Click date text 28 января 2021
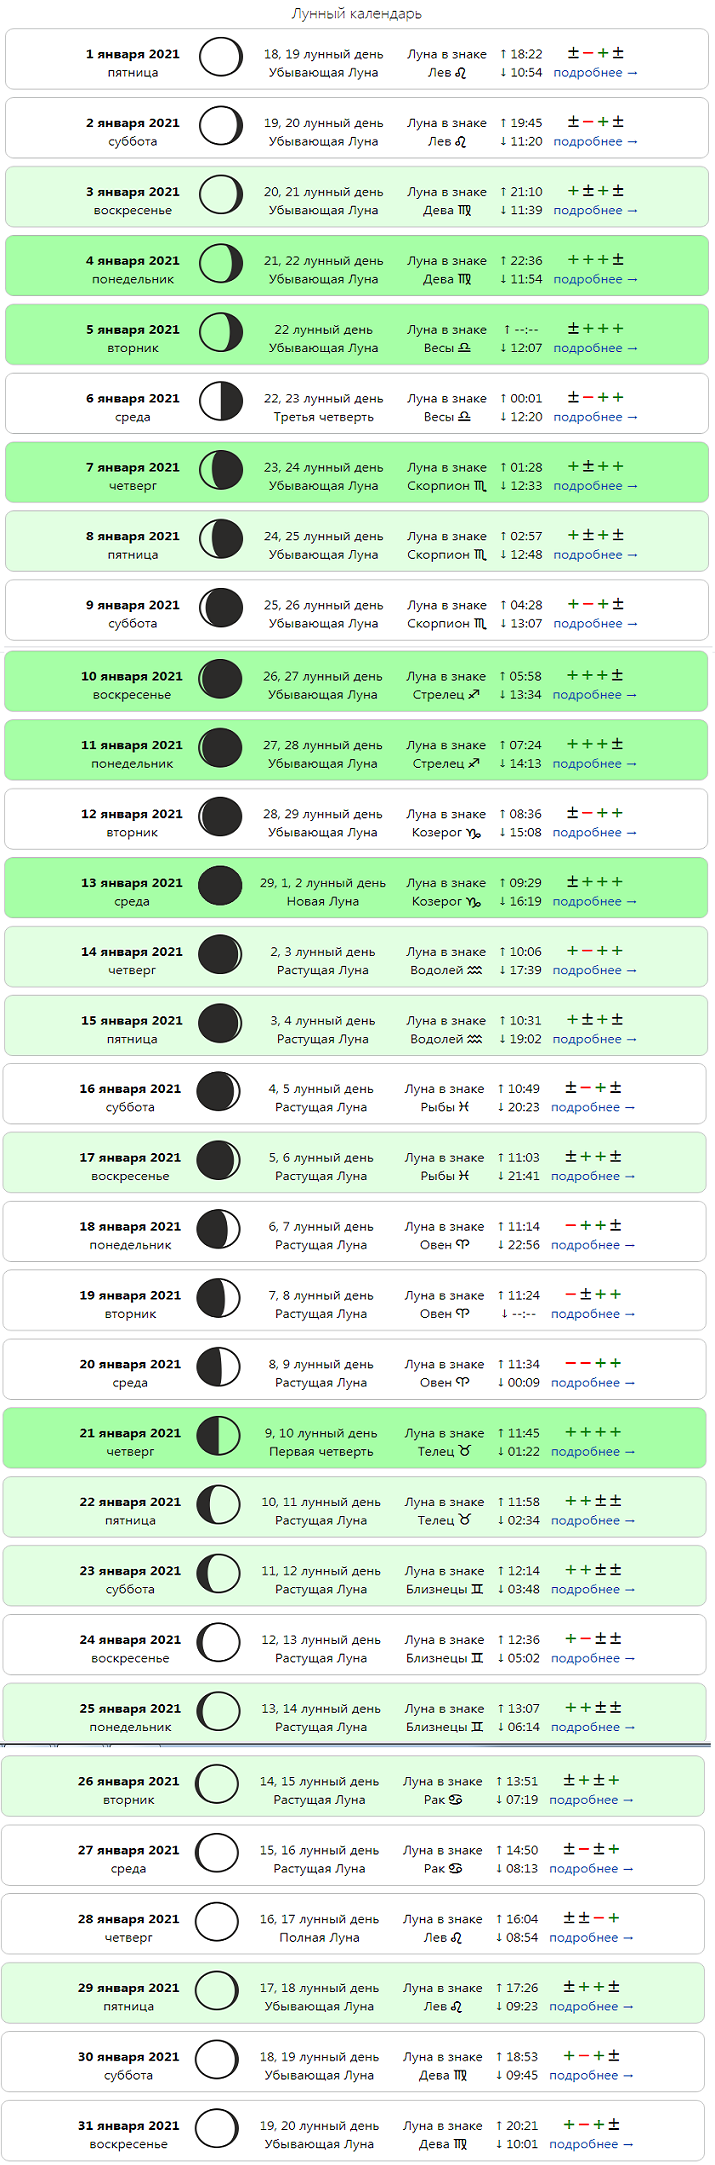The width and height of the screenshot is (715, 2165). [x=129, y=1919]
